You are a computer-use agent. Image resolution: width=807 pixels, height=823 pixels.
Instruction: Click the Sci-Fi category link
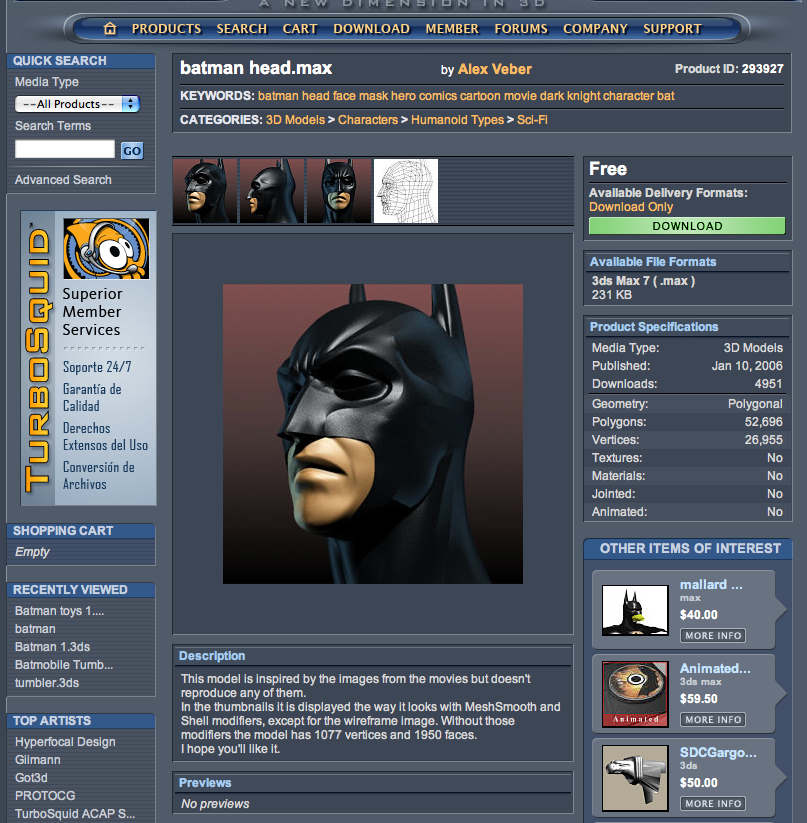point(532,120)
